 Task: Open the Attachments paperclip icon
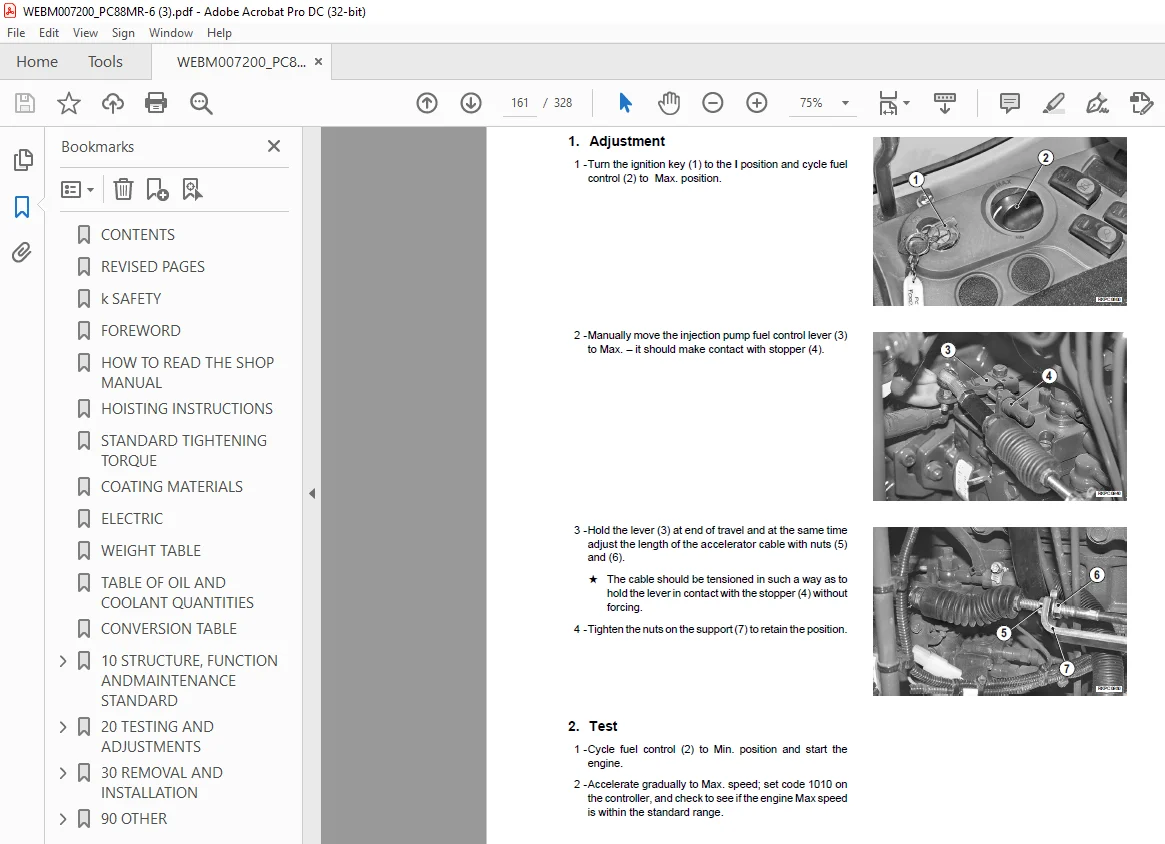pos(22,253)
